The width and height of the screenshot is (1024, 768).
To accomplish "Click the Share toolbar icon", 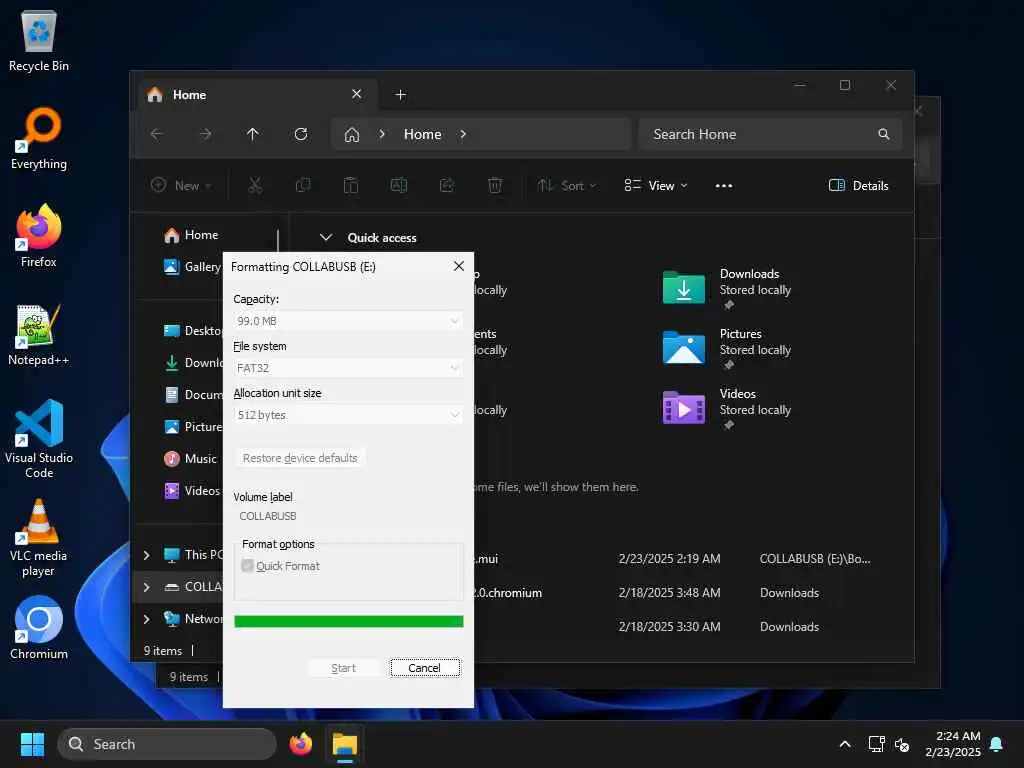I will point(447,185).
